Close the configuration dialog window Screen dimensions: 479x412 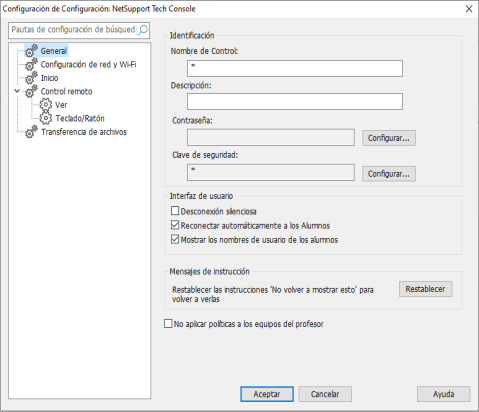(x=469, y=9)
